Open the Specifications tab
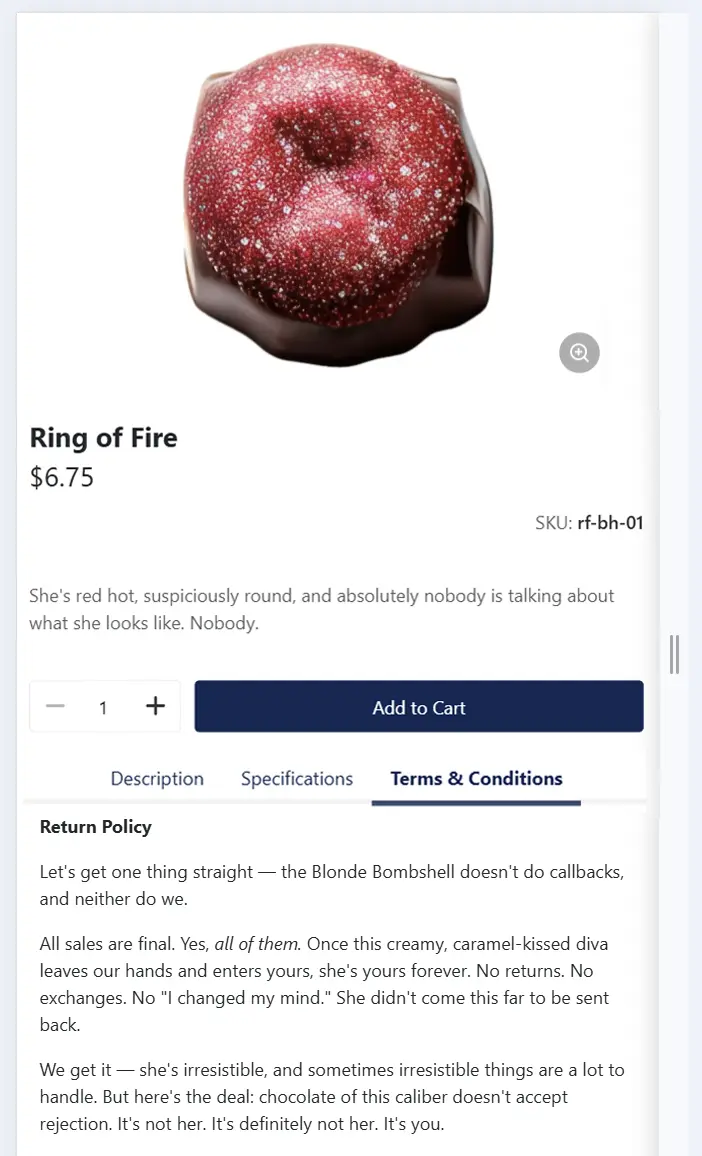This screenshot has height=1156, width=702. point(297,779)
